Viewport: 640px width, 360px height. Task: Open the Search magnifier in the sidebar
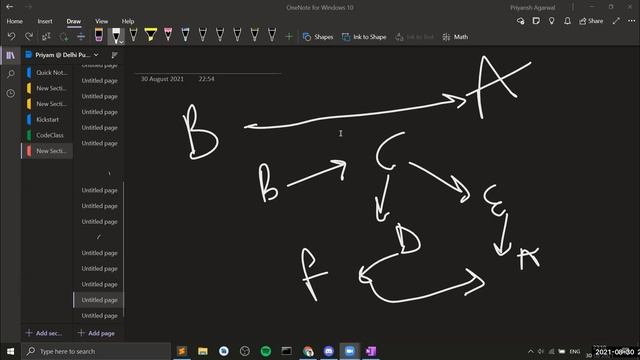pos(11,74)
